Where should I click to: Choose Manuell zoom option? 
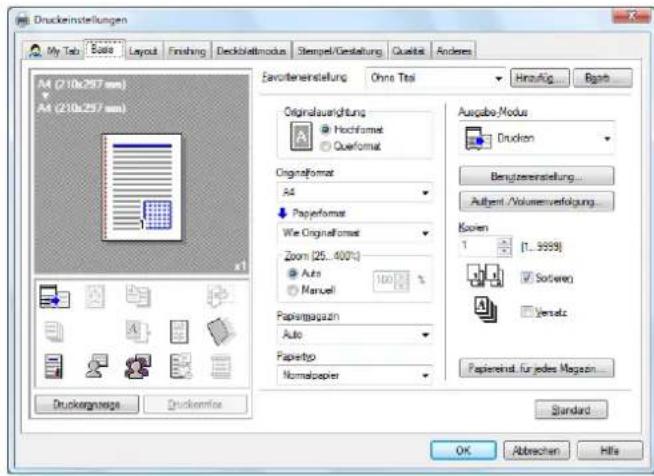[311, 290]
